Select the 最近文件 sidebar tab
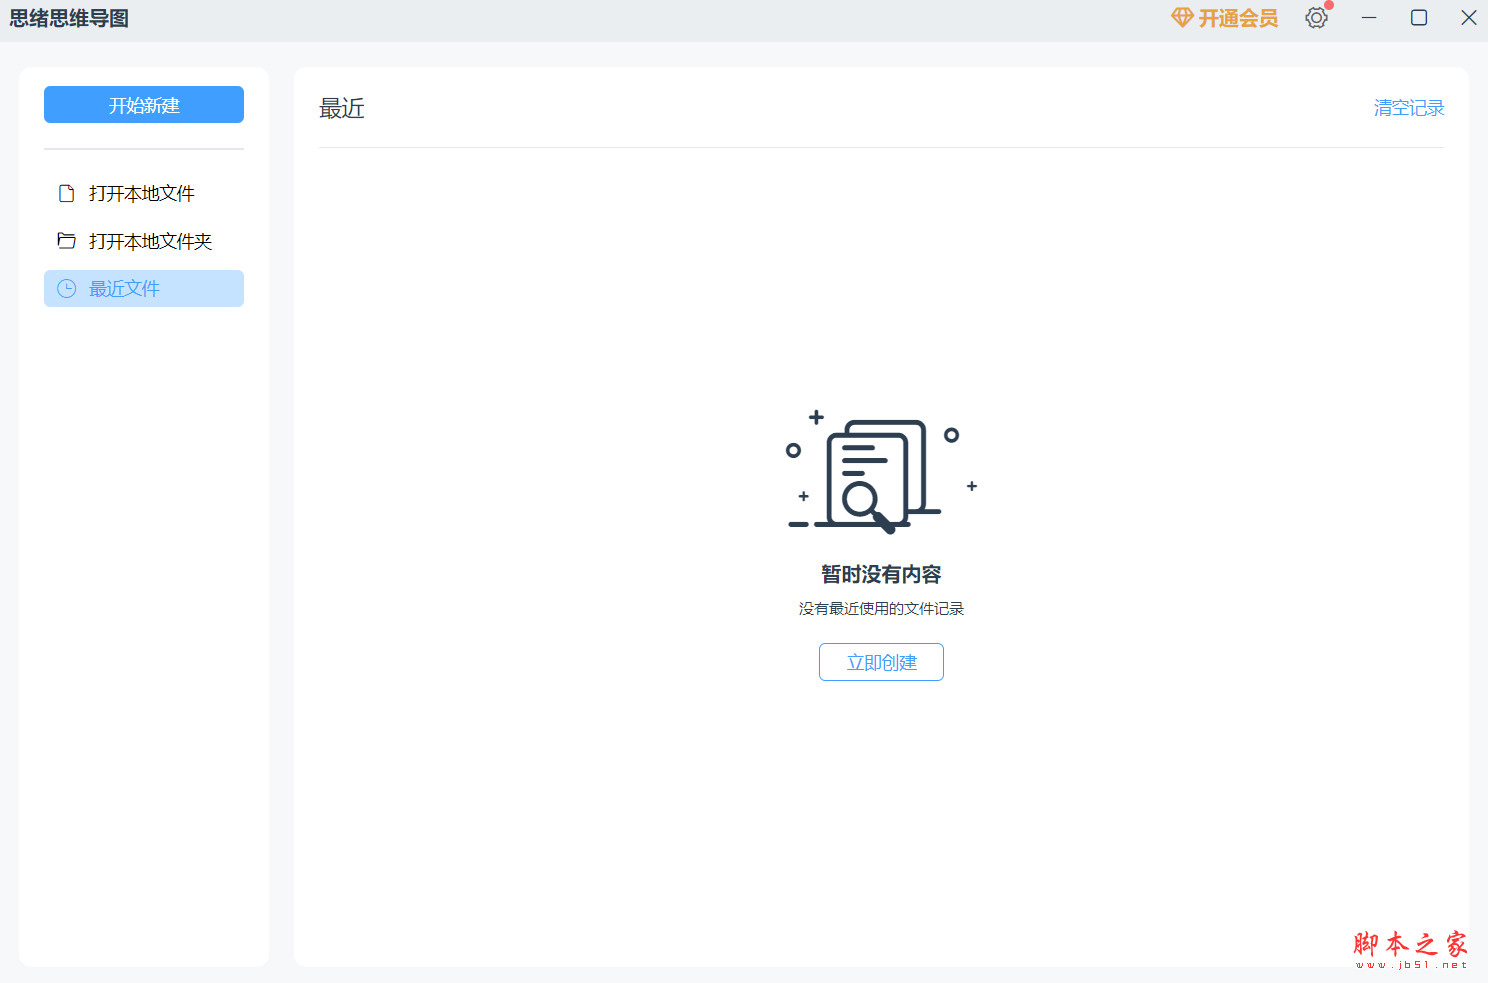 click(x=122, y=288)
